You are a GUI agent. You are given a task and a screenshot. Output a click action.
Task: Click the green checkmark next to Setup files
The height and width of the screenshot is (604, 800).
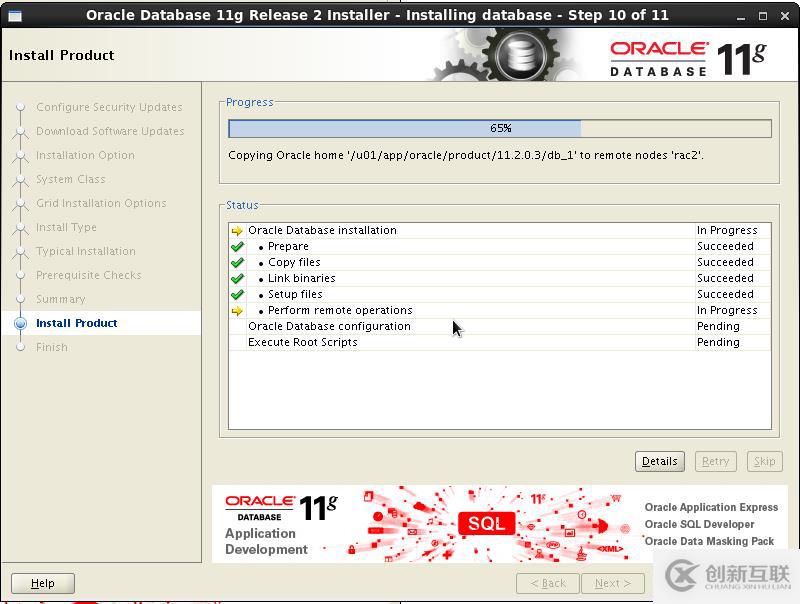click(237, 295)
